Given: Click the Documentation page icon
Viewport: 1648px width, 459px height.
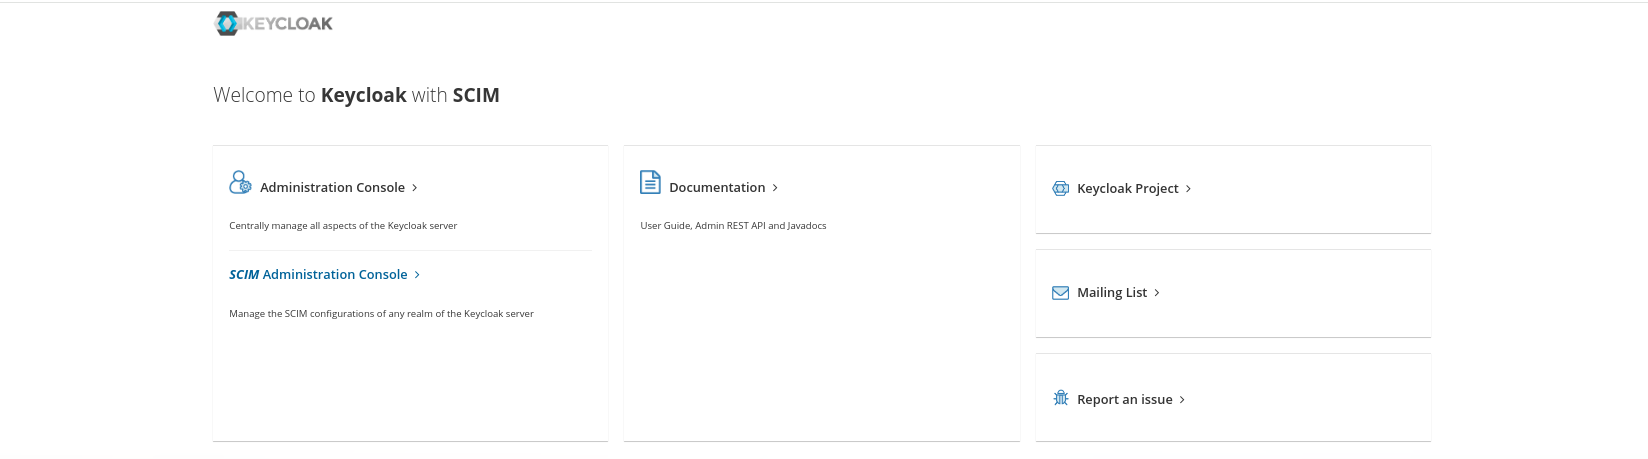Looking at the screenshot, I should click(650, 183).
